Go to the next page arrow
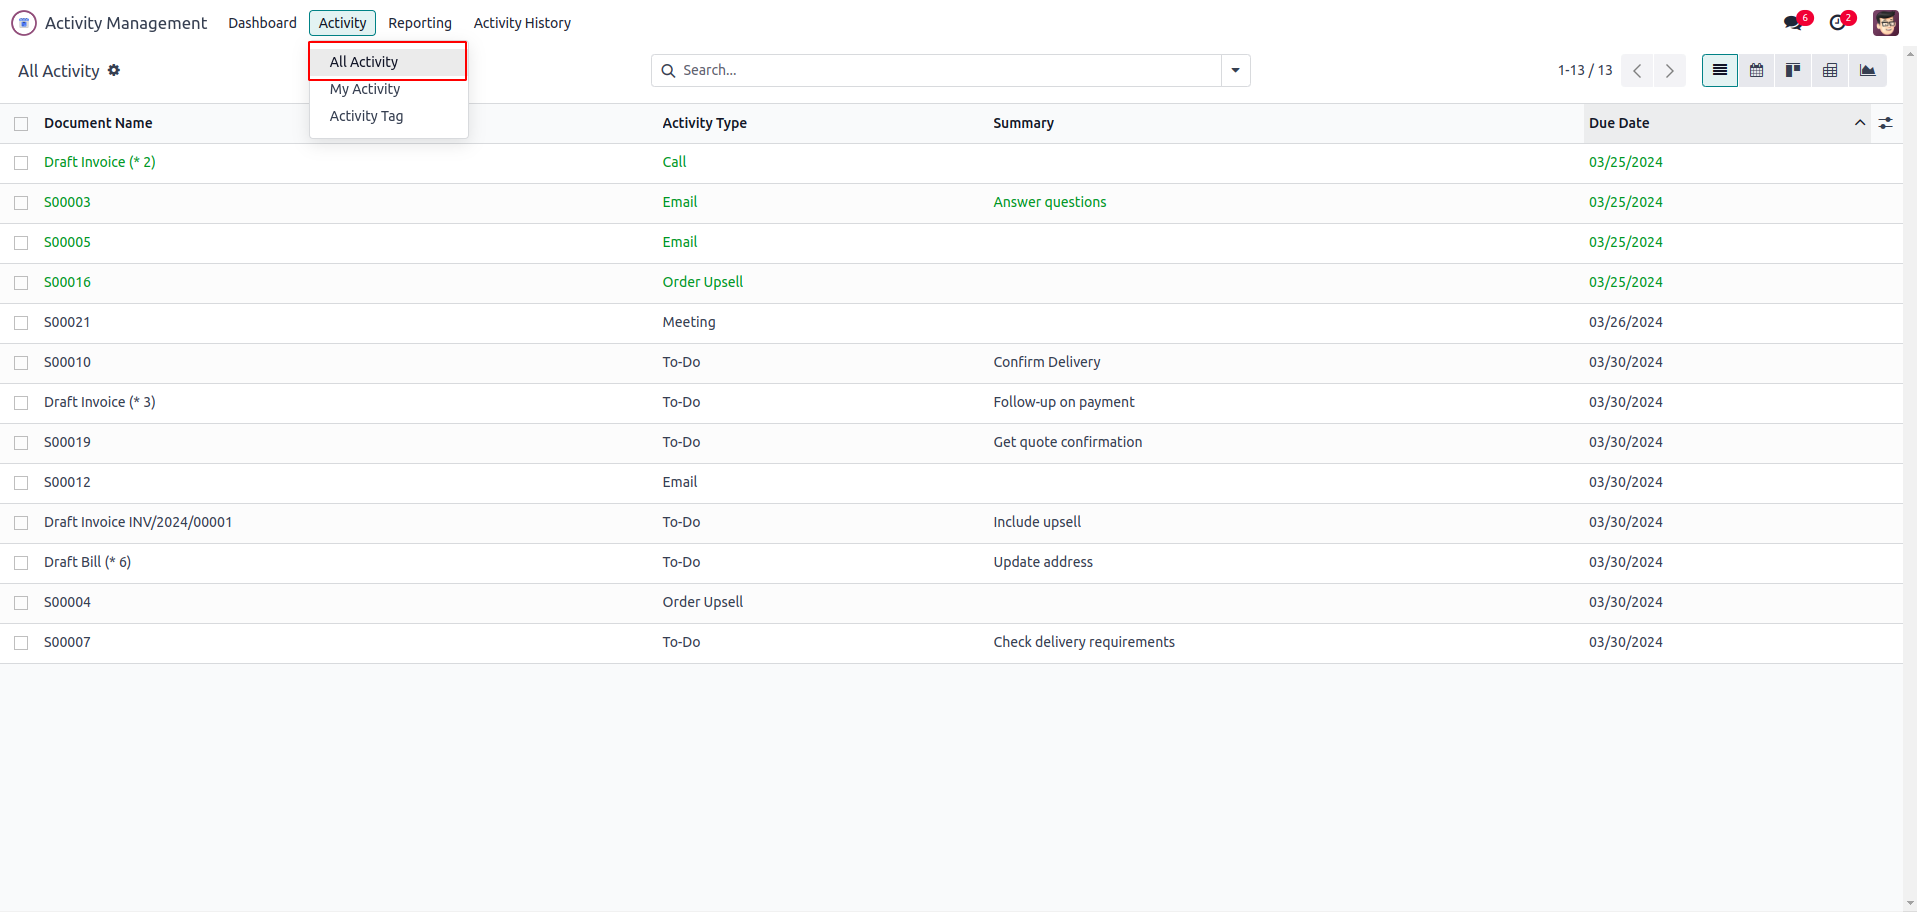Screen dimensions: 1917x912 point(1669,70)
